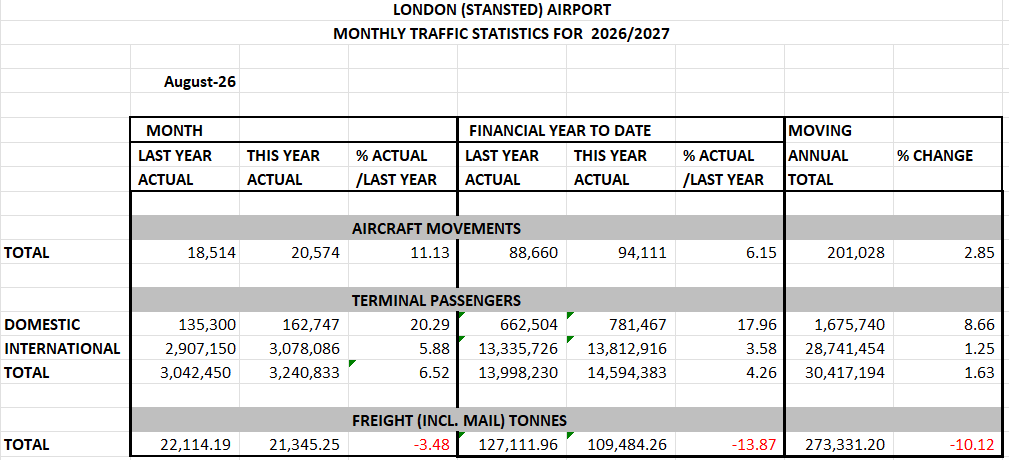
Task: Select passengers total last year 3,042,450
Action: coord(185,373)
